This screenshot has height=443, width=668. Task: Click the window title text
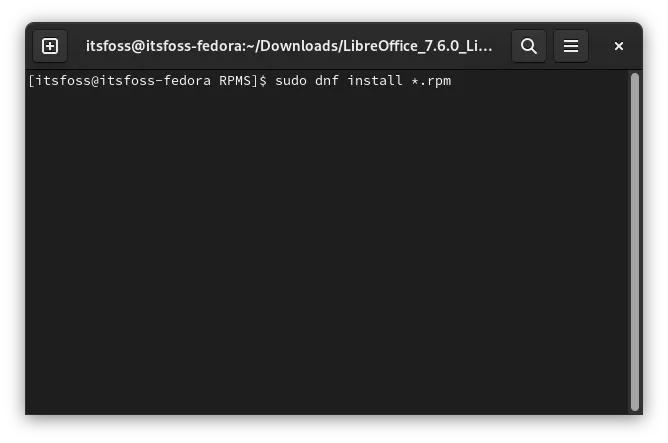click(x=289, y=46)
